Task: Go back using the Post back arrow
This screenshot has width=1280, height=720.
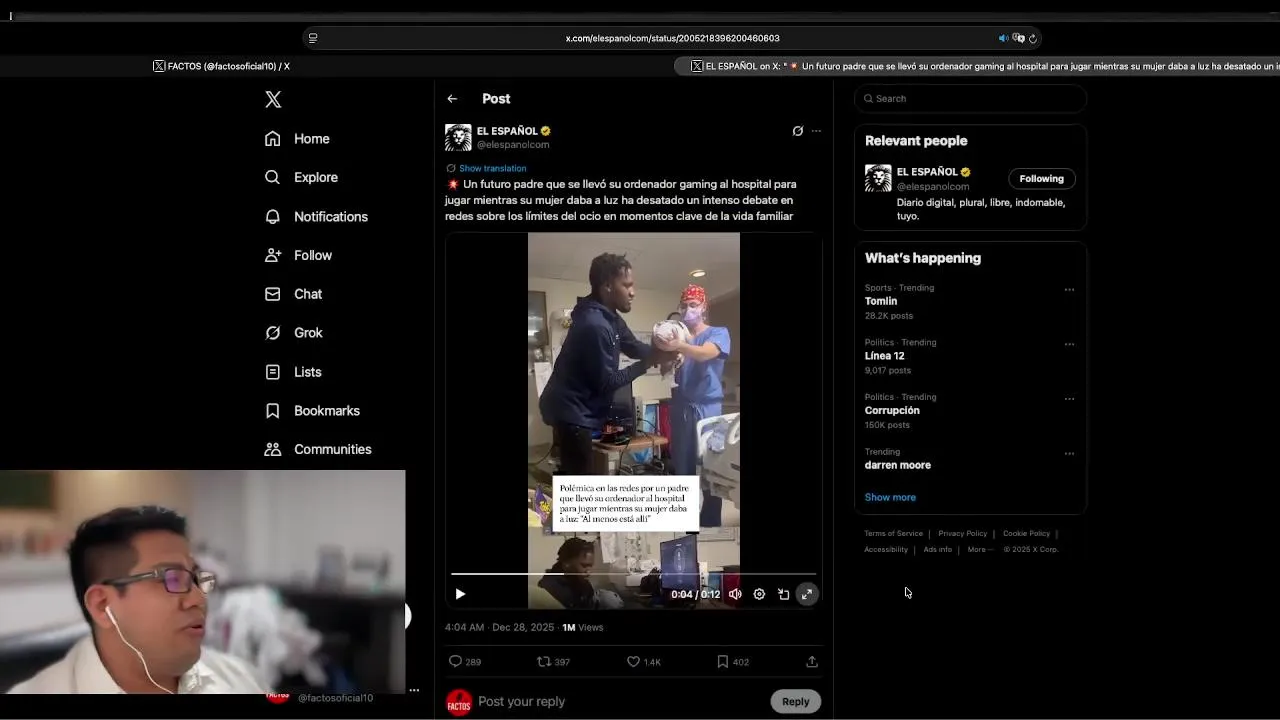Action: click(452, 99)
